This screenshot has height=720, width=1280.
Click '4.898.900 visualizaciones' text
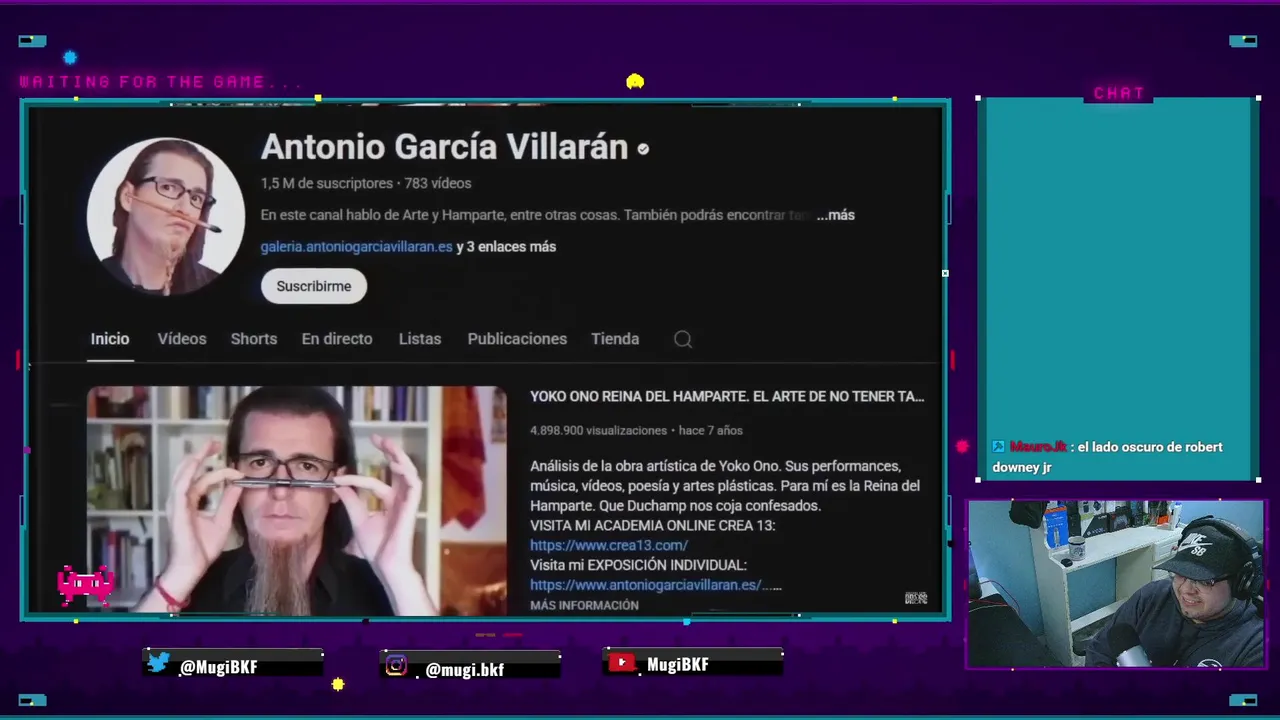(x=598, y=431)
